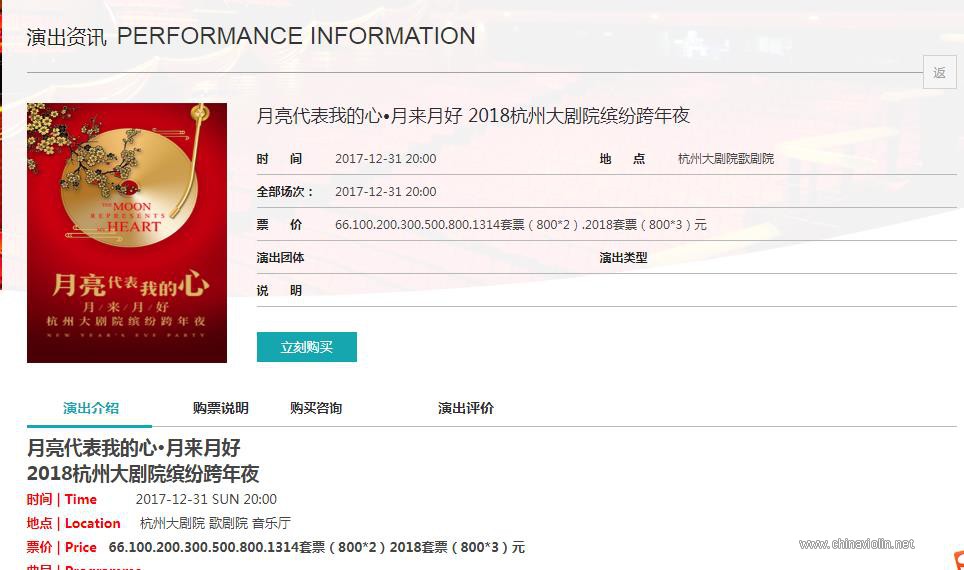Click the 全部场次 session date value
Screen dimensions: 964x570
point(385,192)
